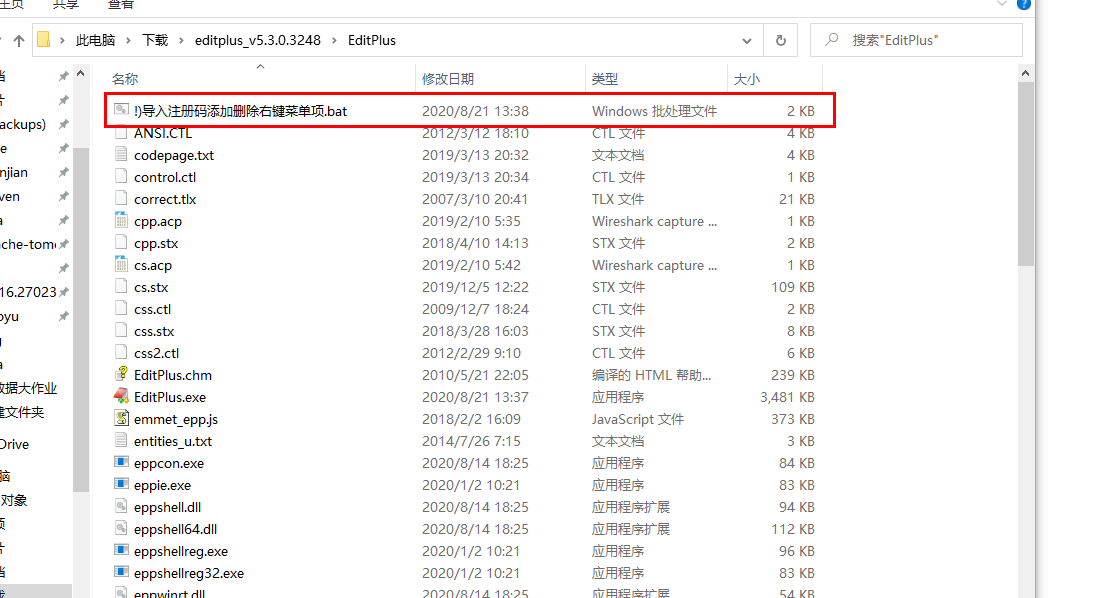Screen dimensions: 1101x598
Task: Click the 3,481 KB size cell
Action: 787,397
